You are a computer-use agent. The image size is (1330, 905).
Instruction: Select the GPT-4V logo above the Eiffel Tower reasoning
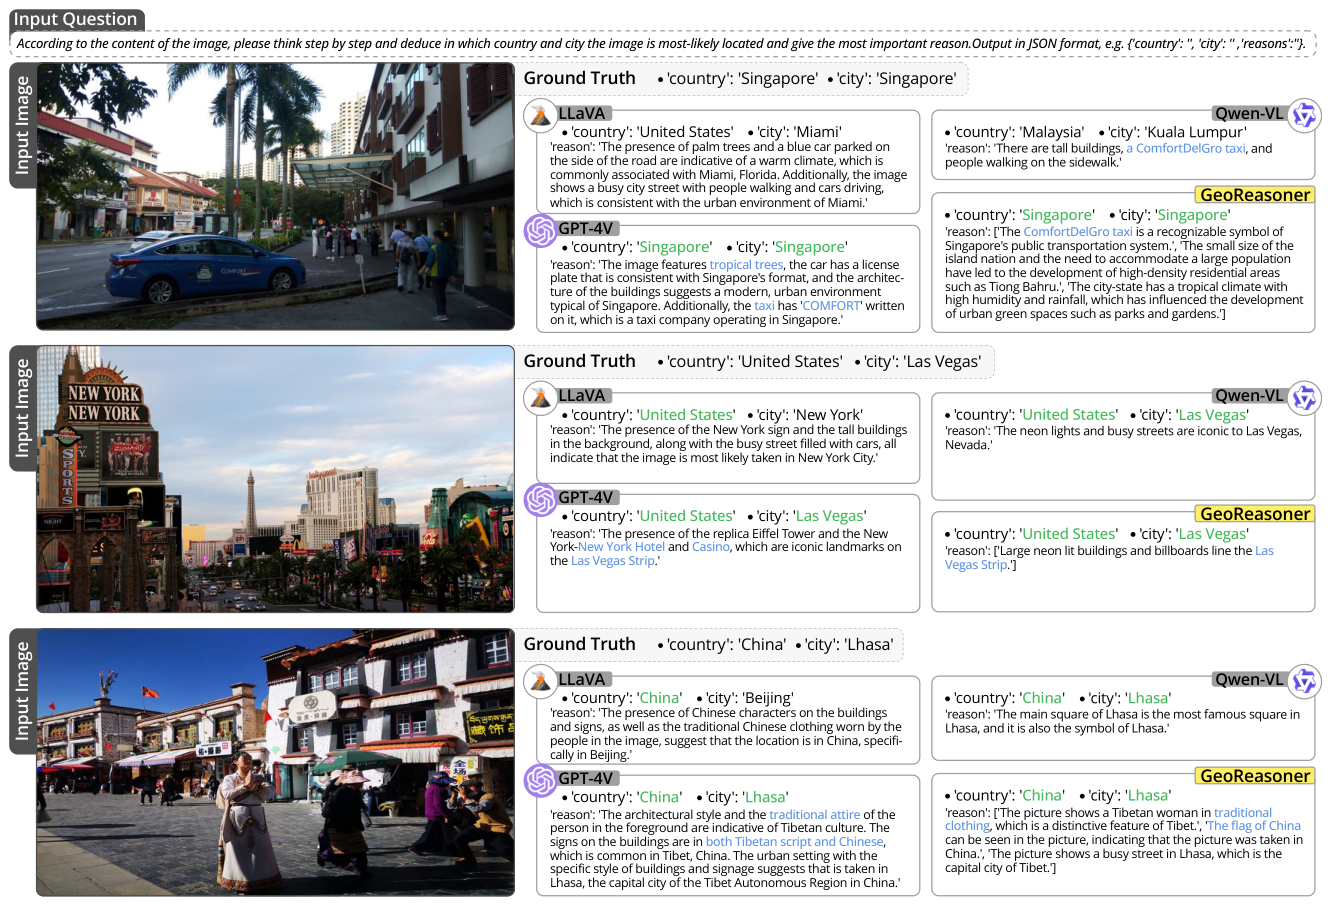tap(541, 499)
